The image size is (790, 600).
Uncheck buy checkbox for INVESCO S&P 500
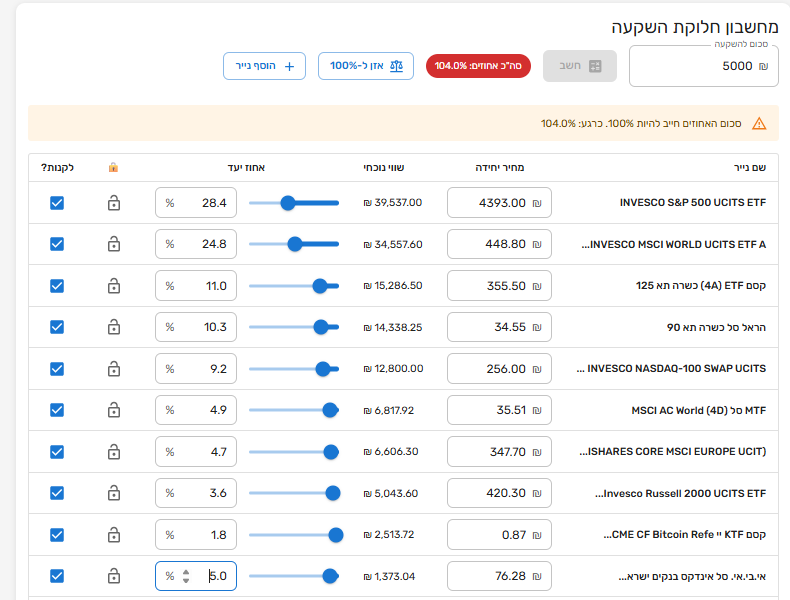point(57,203)
